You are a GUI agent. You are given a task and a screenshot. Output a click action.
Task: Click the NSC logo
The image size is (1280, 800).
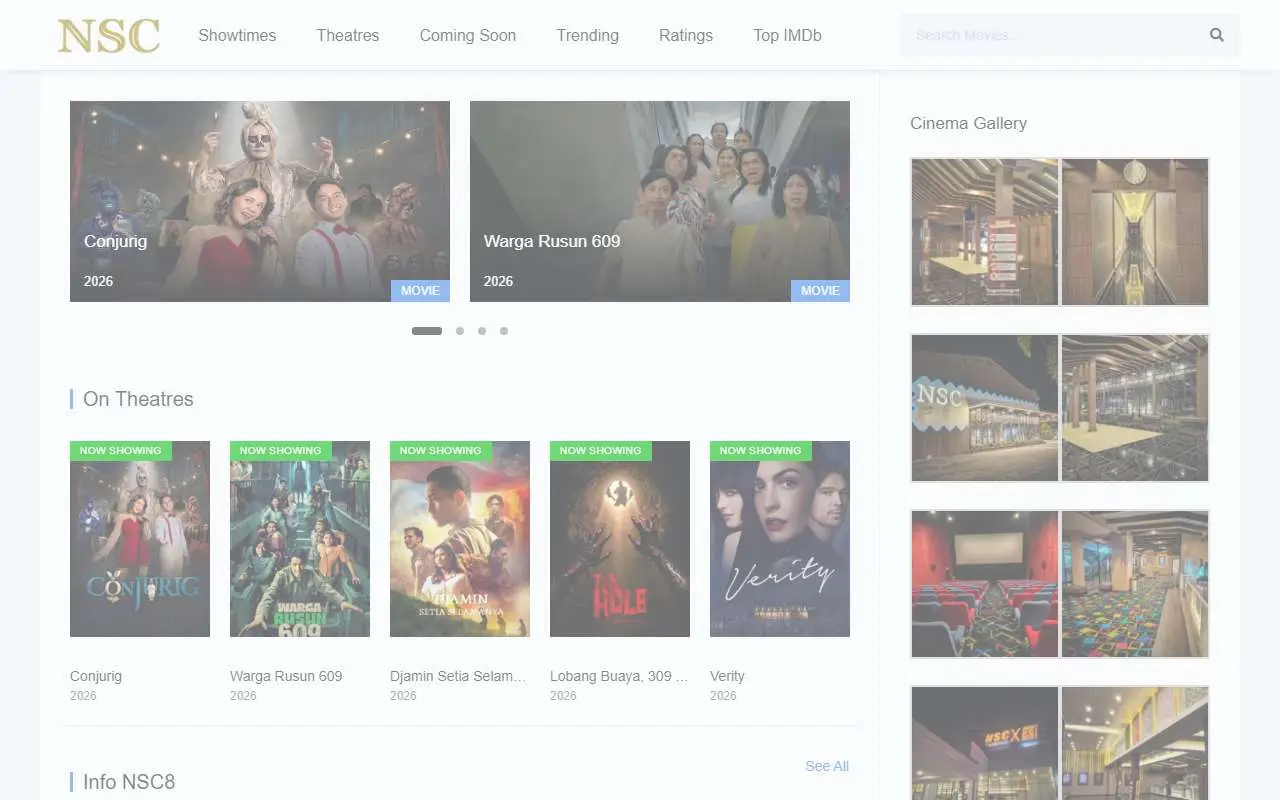(x=109, y=36)
